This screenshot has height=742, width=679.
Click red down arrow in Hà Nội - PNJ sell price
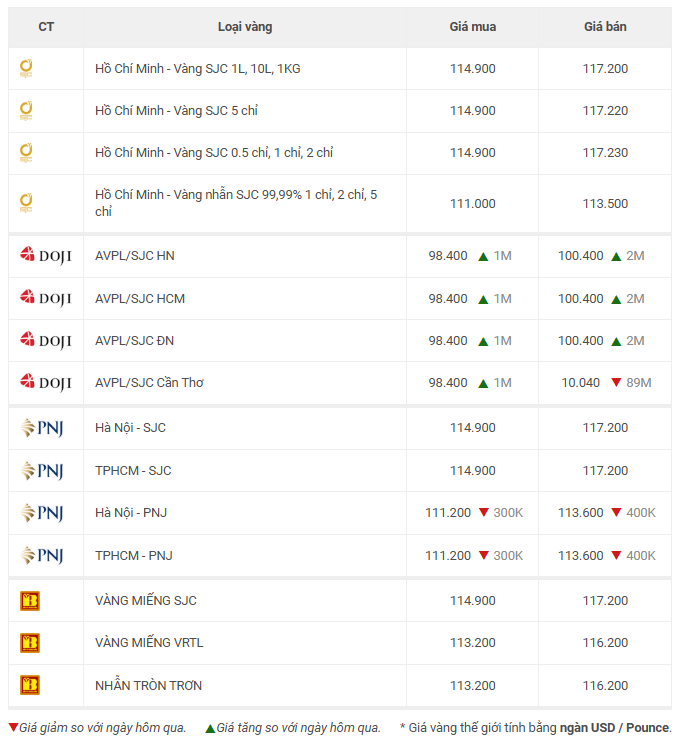[x=616, y=512]
